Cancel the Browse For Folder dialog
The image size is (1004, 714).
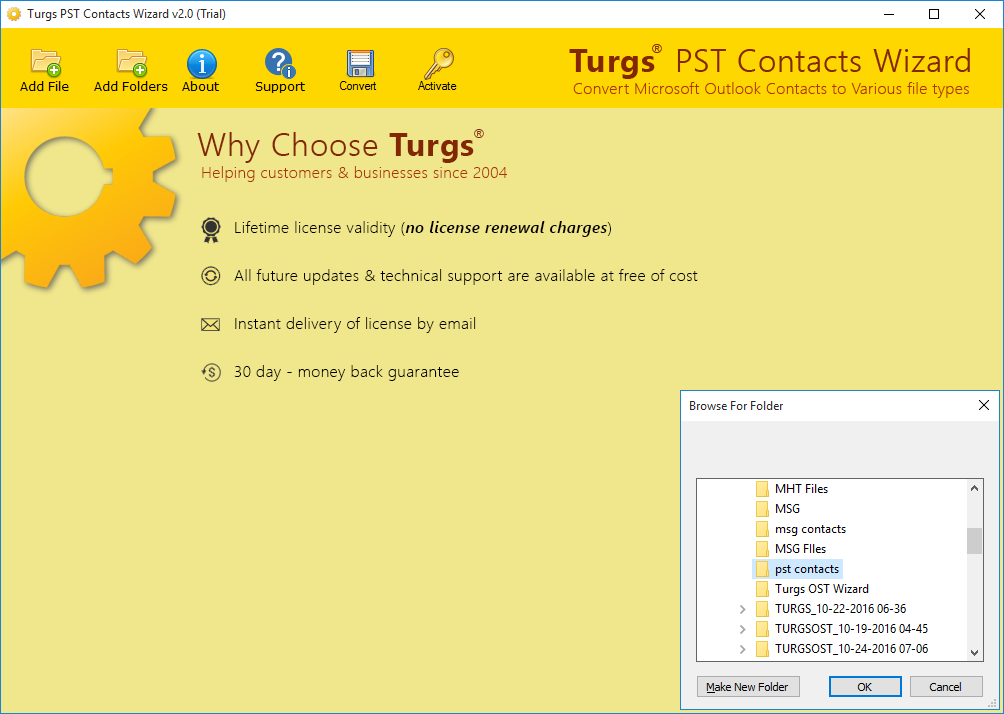click(945, 686)
